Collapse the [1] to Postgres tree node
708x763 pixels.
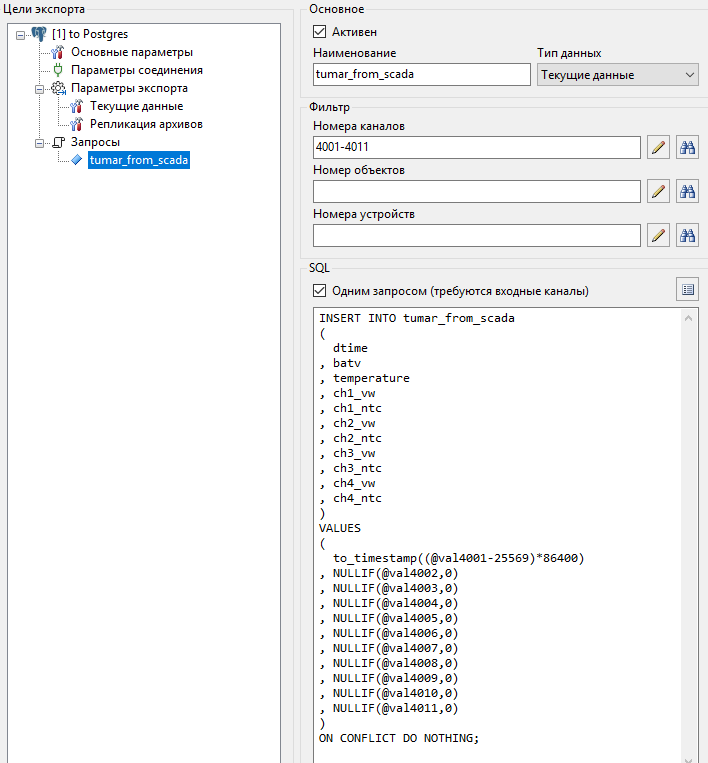20,35
